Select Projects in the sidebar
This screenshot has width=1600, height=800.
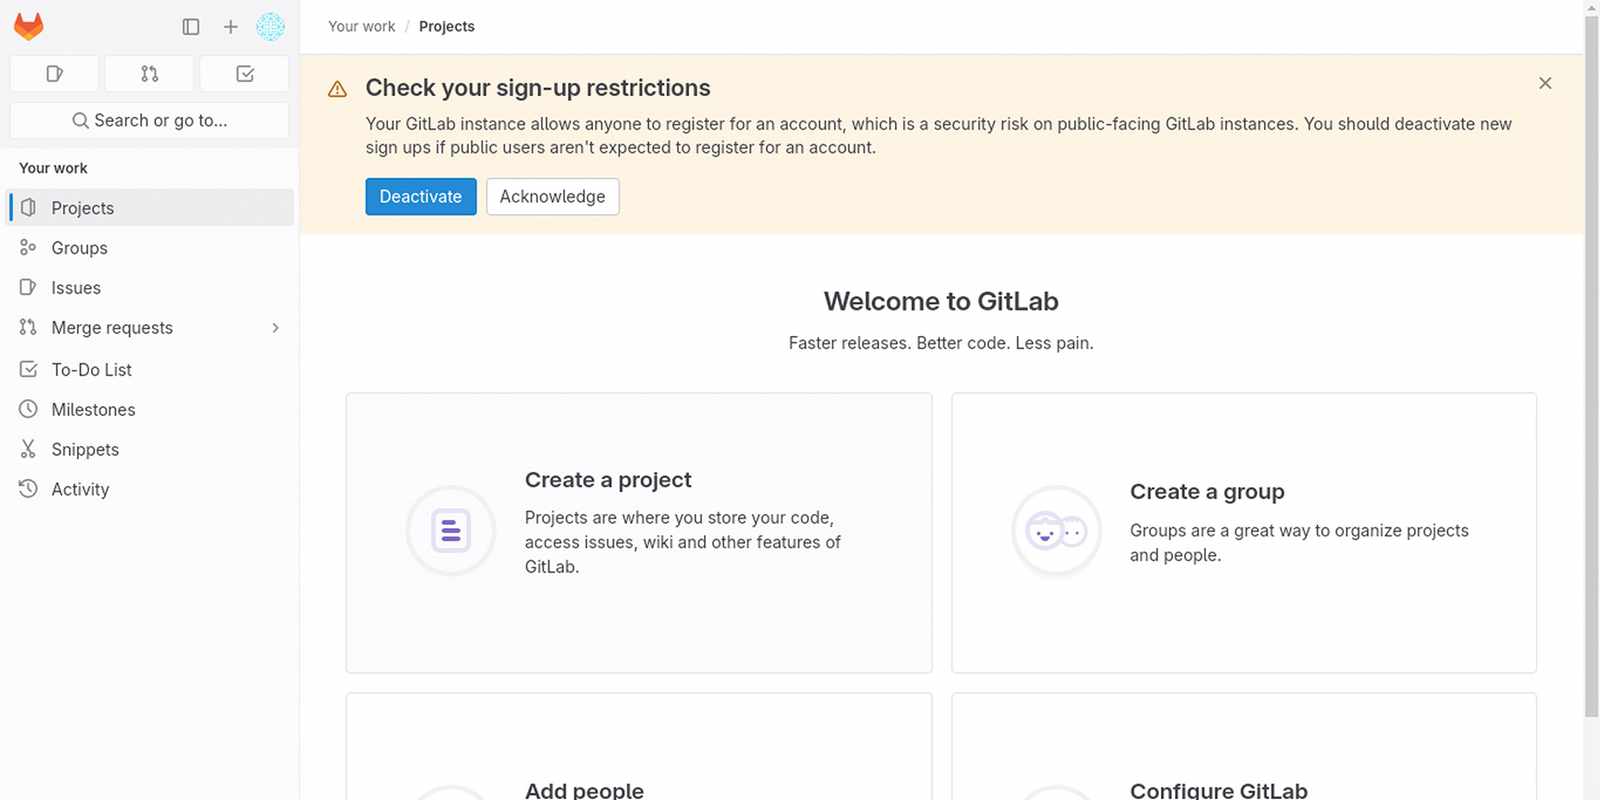click(x=151, y=208)
